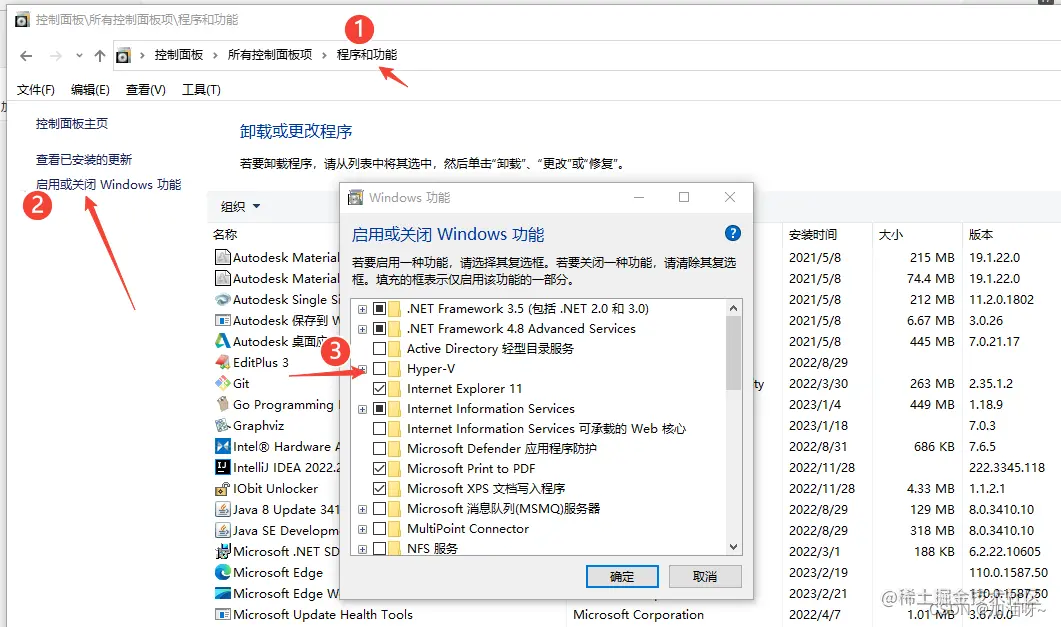Enable the Microsoft Defender application guard checkbox
The width and height of the screenshot is (1061, 627).
click(x=380, y=448)
